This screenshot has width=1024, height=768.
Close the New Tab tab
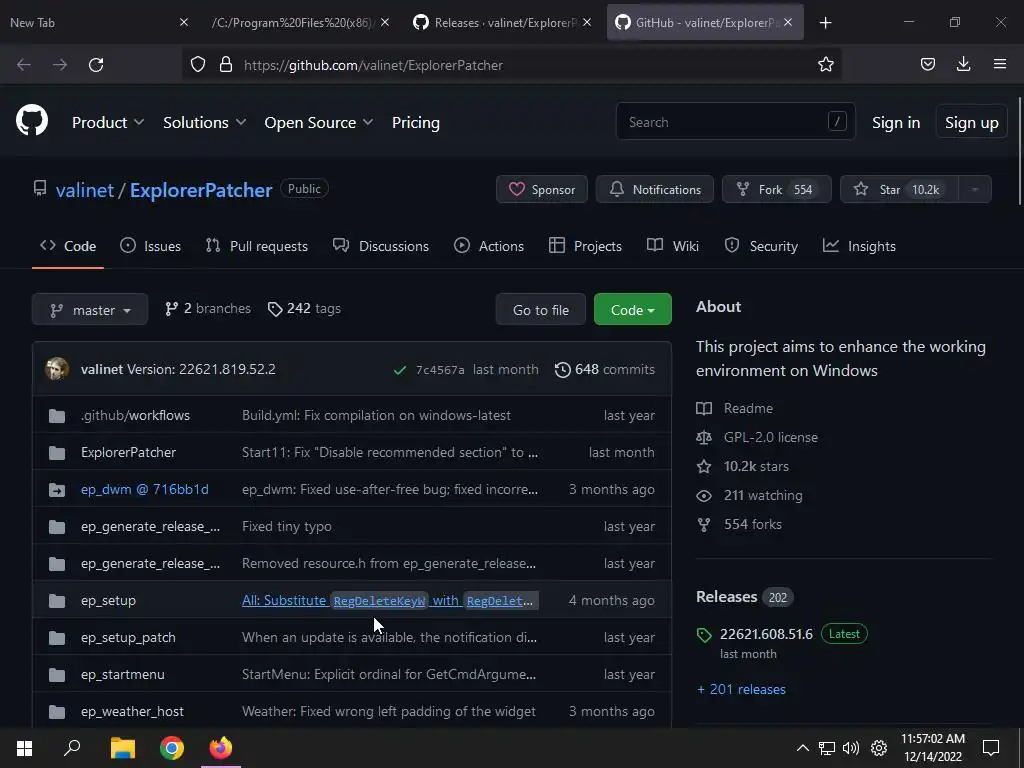(184, 22)
